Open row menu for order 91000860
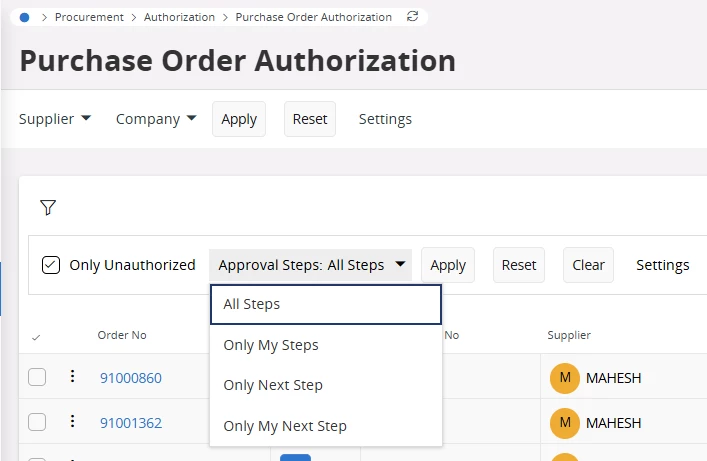This screenshot has width=707, height=461. pyautogui.click(x=72, y=376)
